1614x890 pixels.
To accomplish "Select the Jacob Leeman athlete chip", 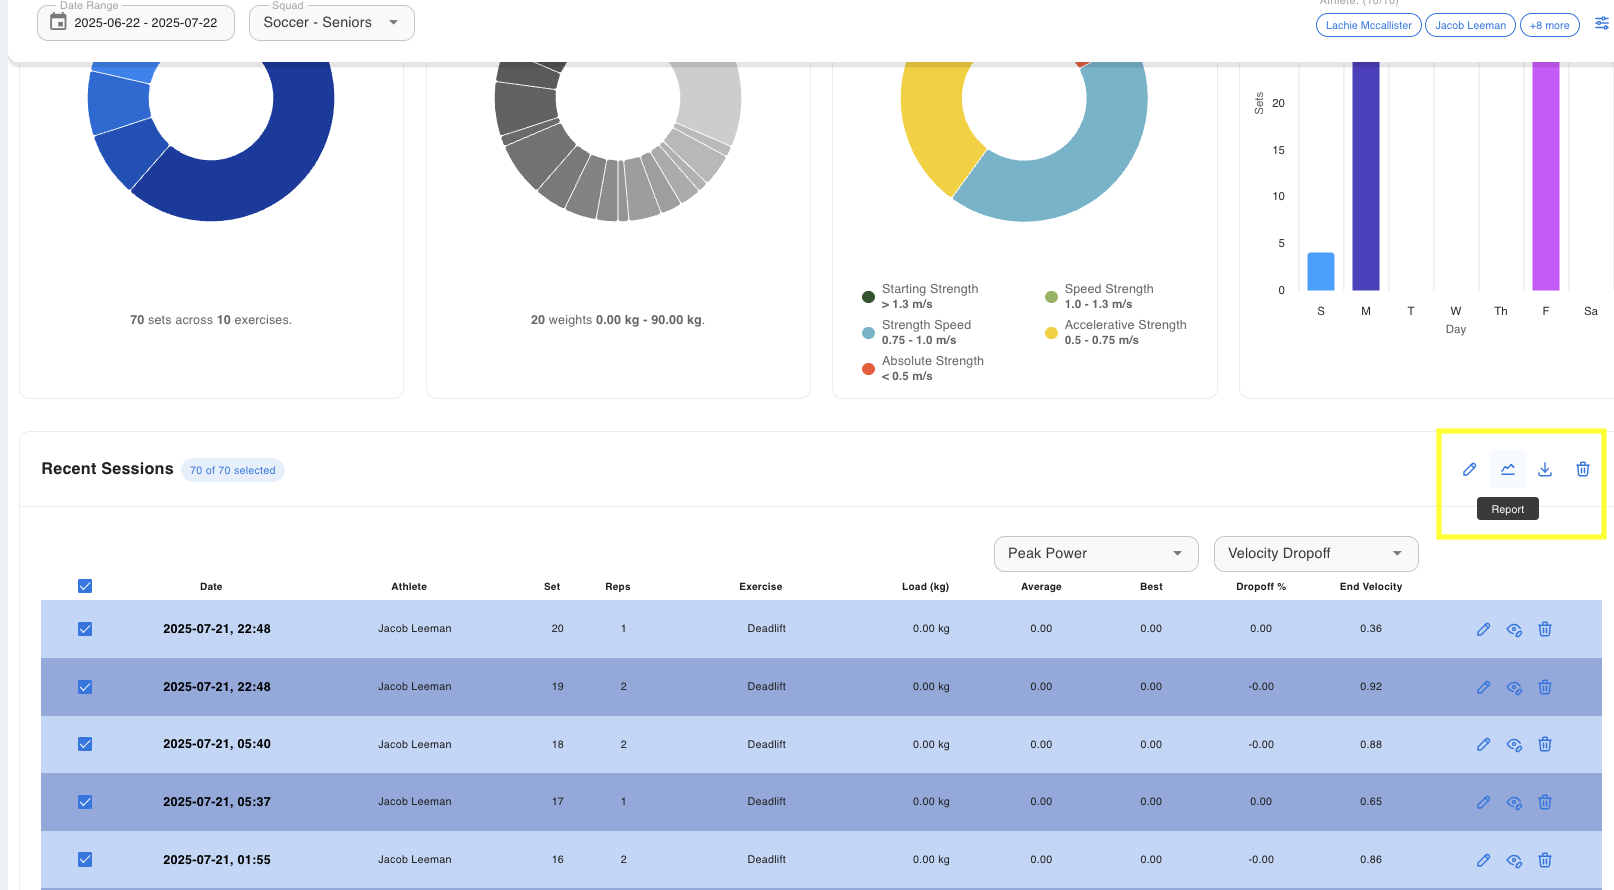I will pos(1470,25).
